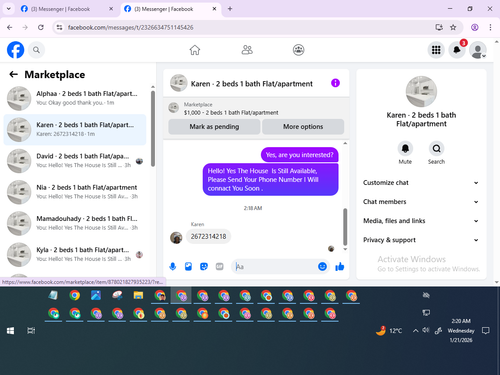500x375 pixels.
Task: Click the Search conversation icon
Action: [436, 148]
